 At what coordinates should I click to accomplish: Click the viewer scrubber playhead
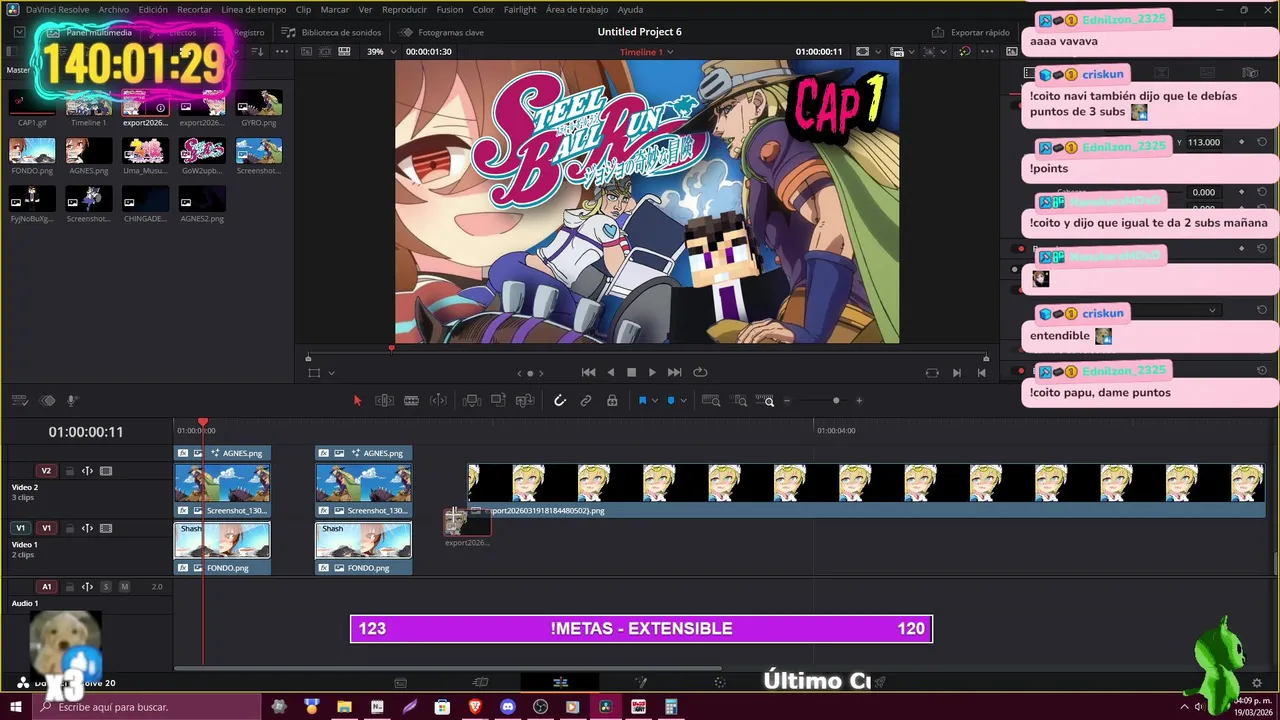391,348
